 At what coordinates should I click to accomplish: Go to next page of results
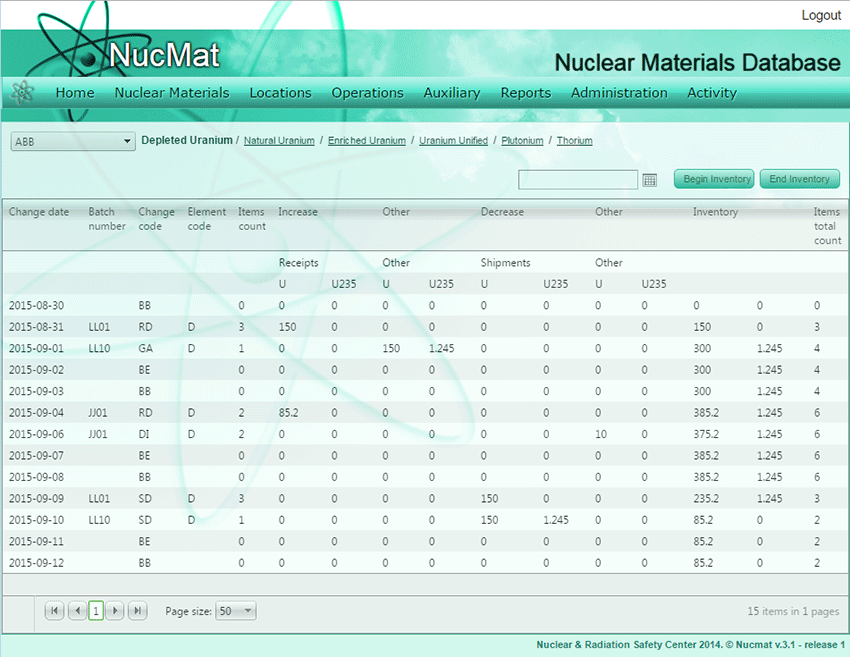[116, 611]
